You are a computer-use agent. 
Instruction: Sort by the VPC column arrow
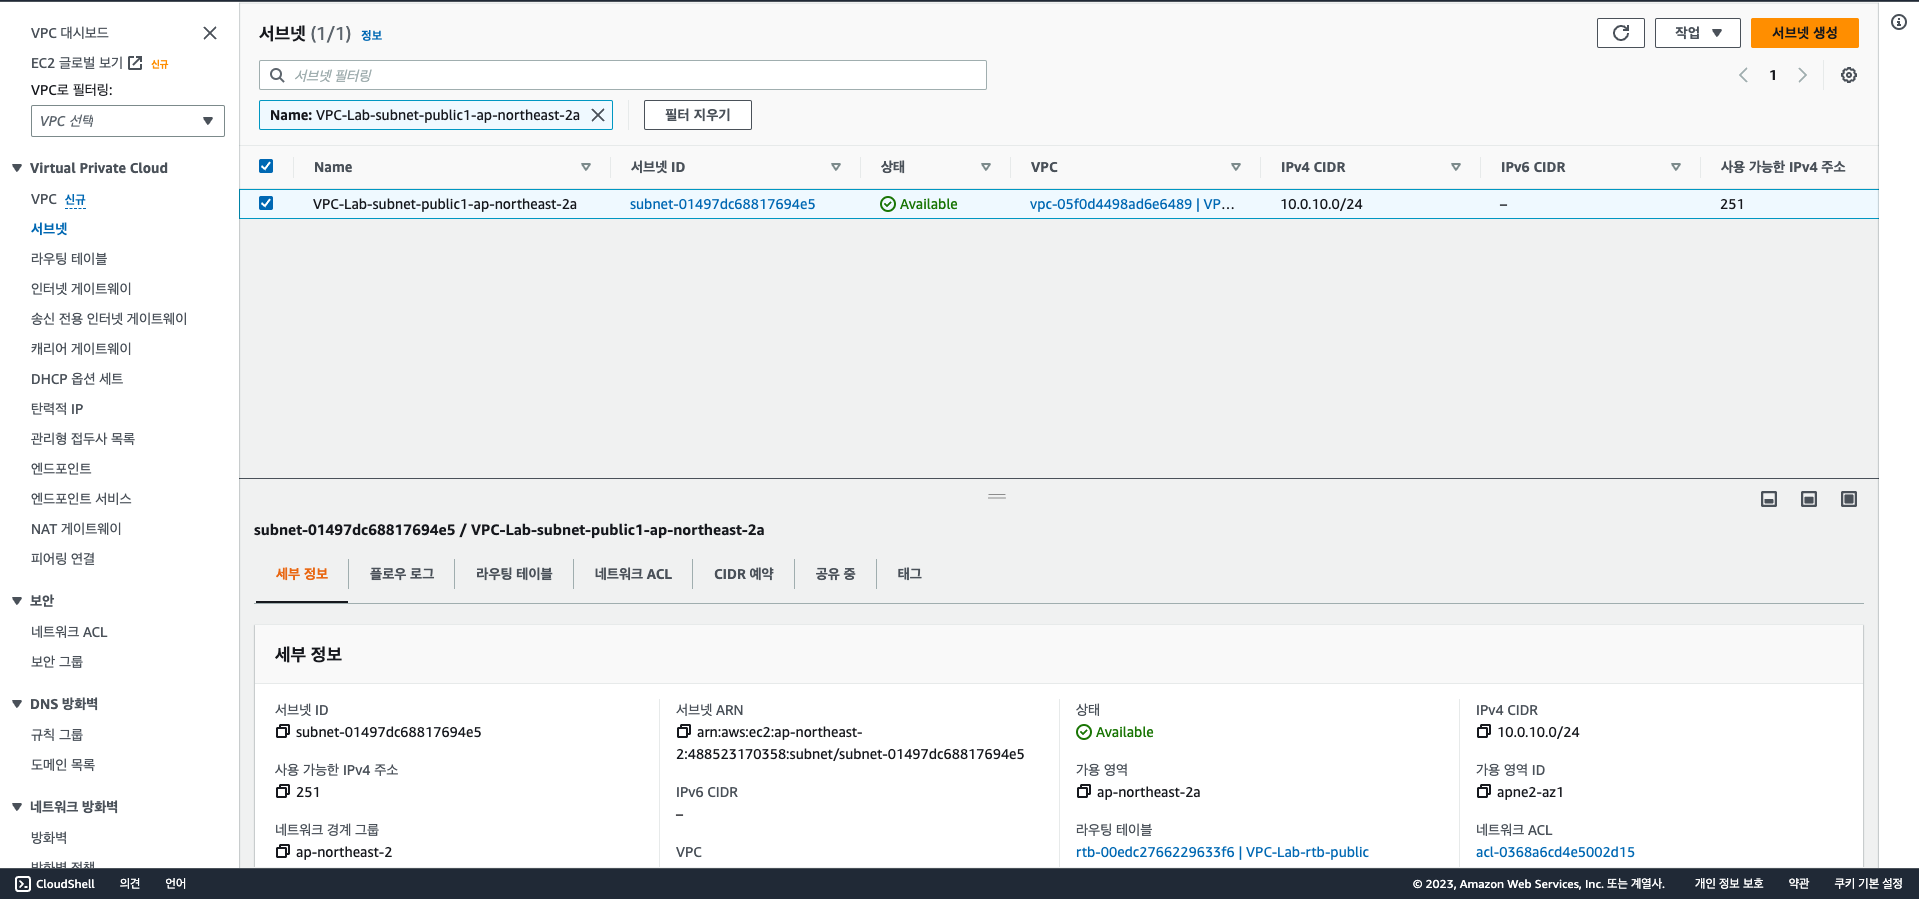[x=1236, y=167]
